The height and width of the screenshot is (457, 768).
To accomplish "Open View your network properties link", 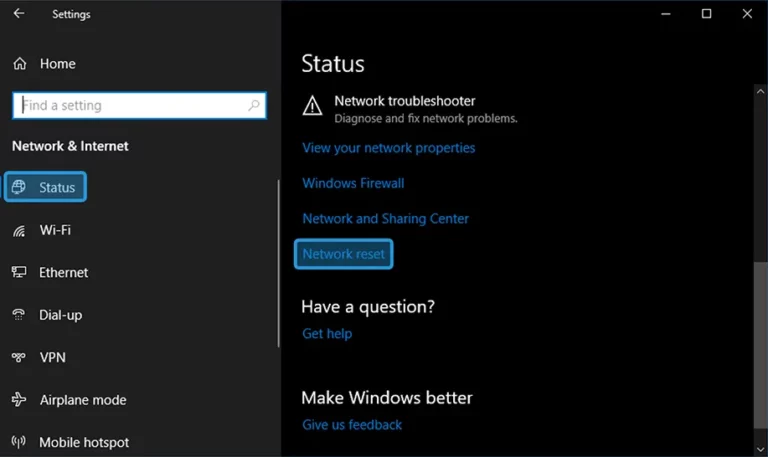I will tap(388, 148).
